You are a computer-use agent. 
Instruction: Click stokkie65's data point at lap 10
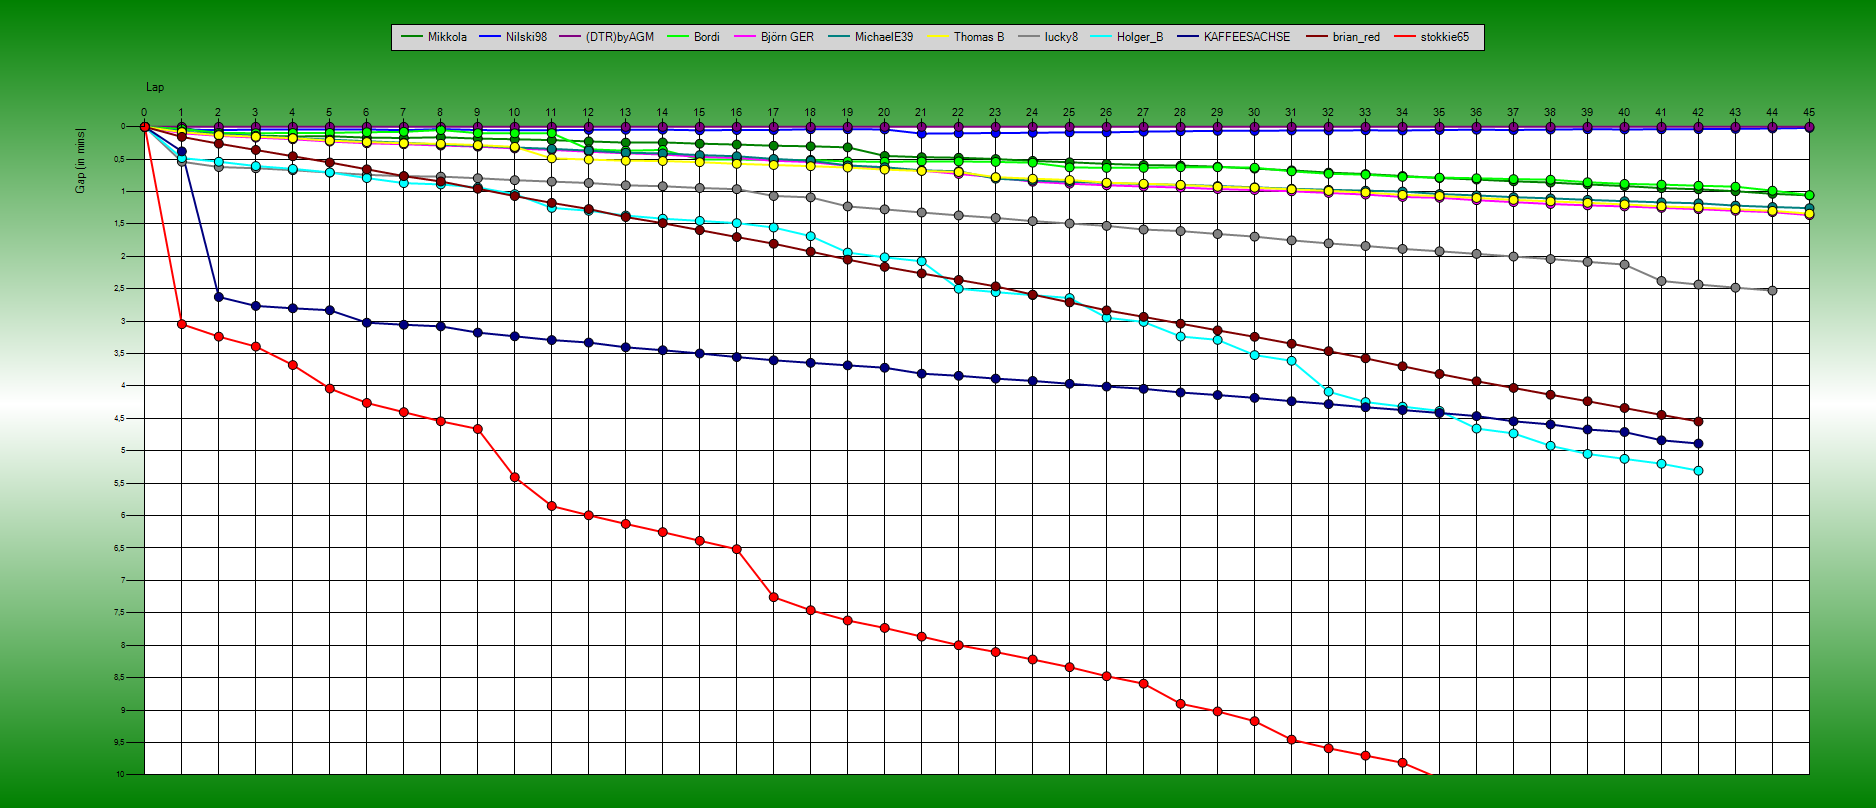click(514, 477)
